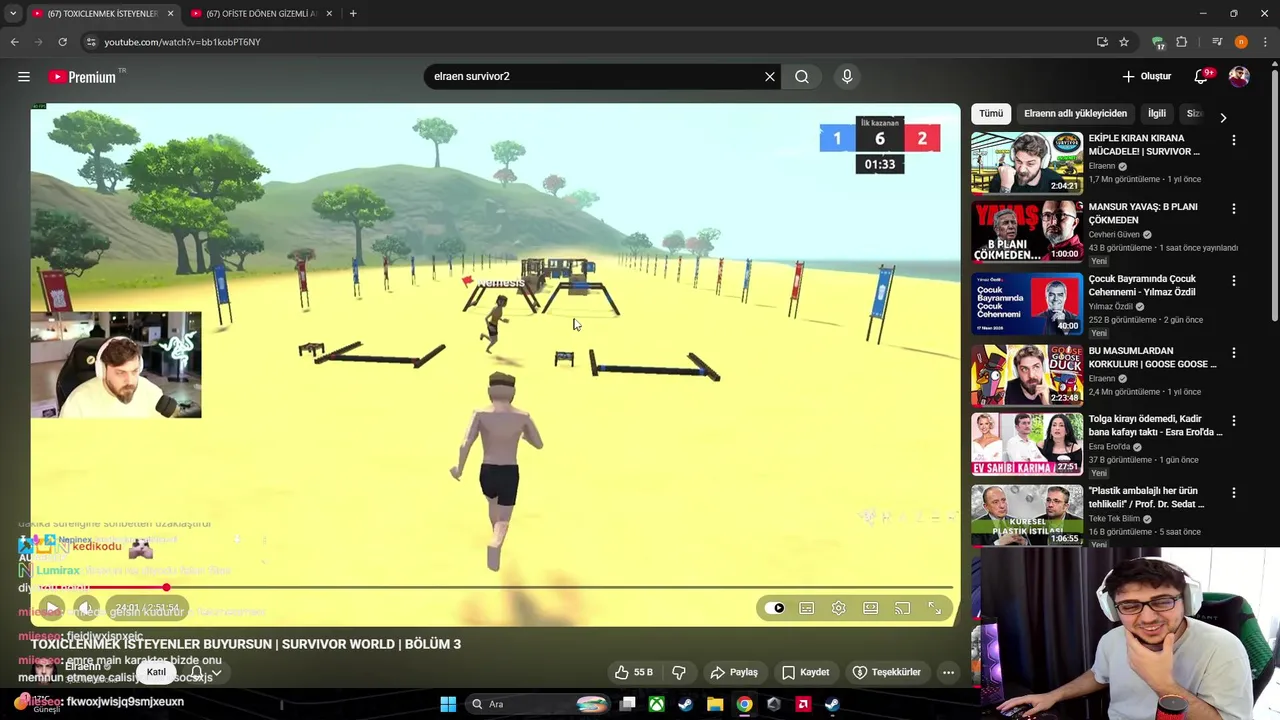This screenshot has width=1280, height=720.
Task: Start voice search with the microphone
Action: tap(847, 76)
